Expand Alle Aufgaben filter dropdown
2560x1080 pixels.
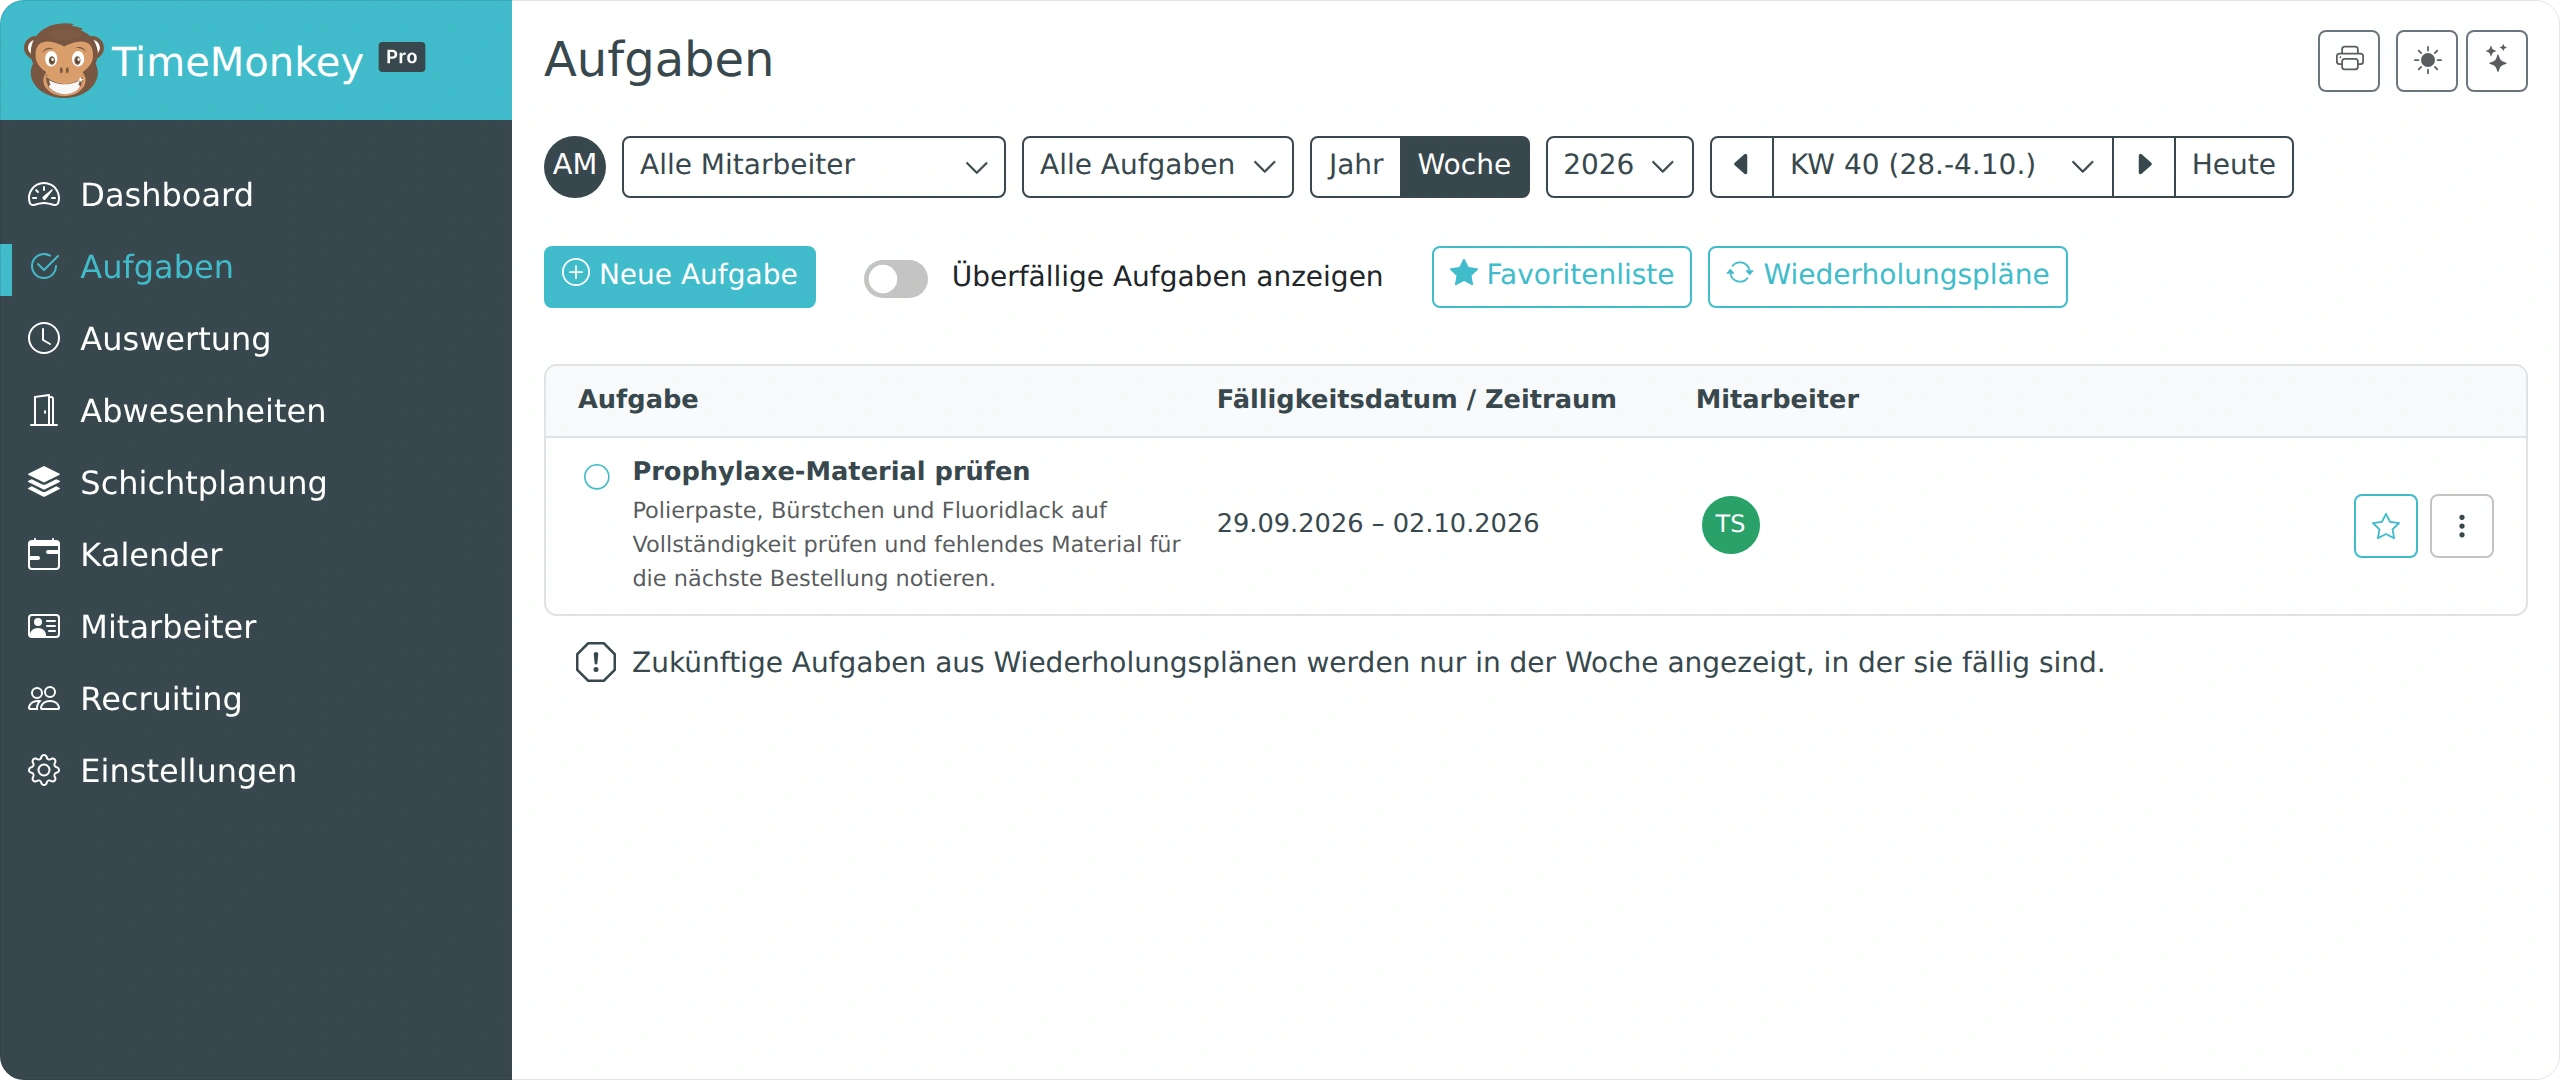tap(1158, 166)
